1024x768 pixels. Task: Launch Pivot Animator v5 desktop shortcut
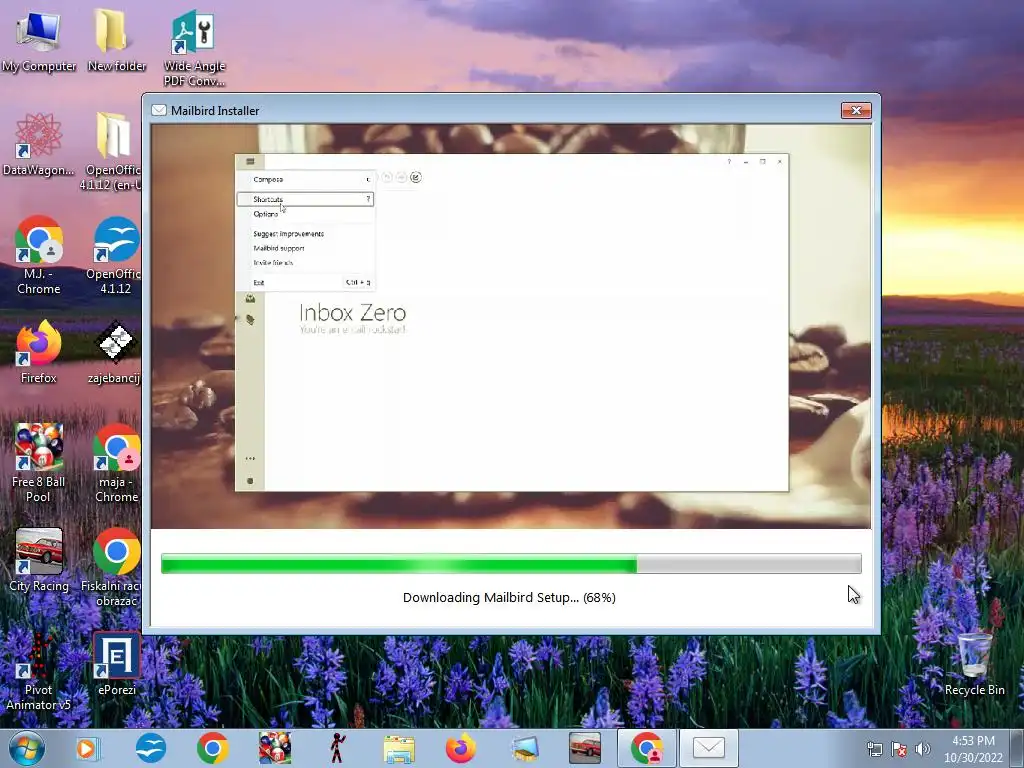pos(39,671)
